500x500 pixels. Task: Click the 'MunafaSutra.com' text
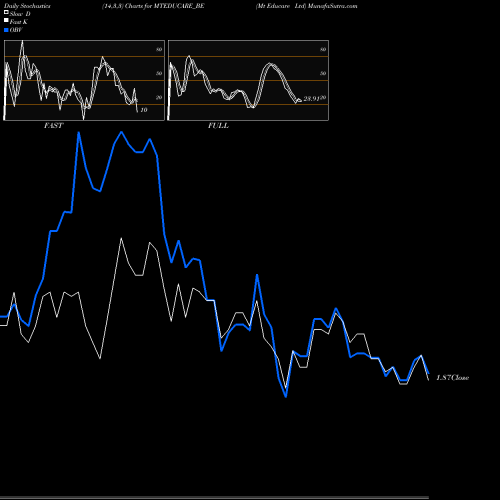[x=332, y=6]
